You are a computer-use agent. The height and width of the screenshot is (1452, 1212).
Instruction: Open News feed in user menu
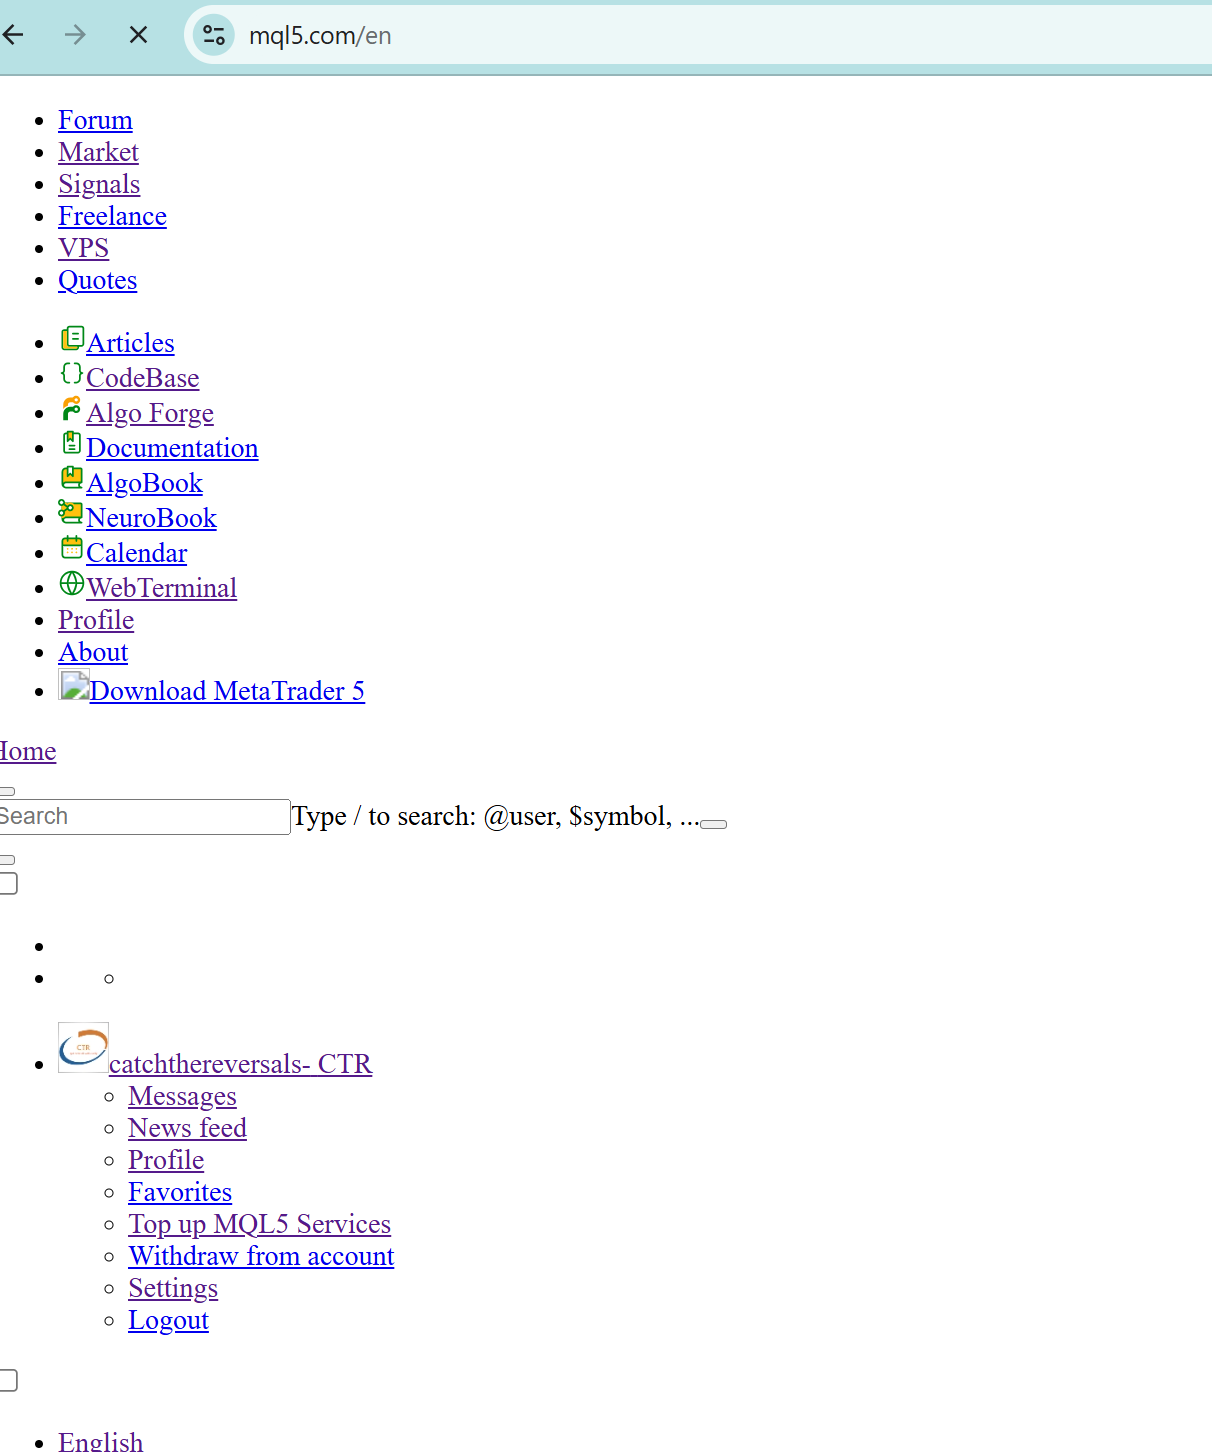point(187,1128)
